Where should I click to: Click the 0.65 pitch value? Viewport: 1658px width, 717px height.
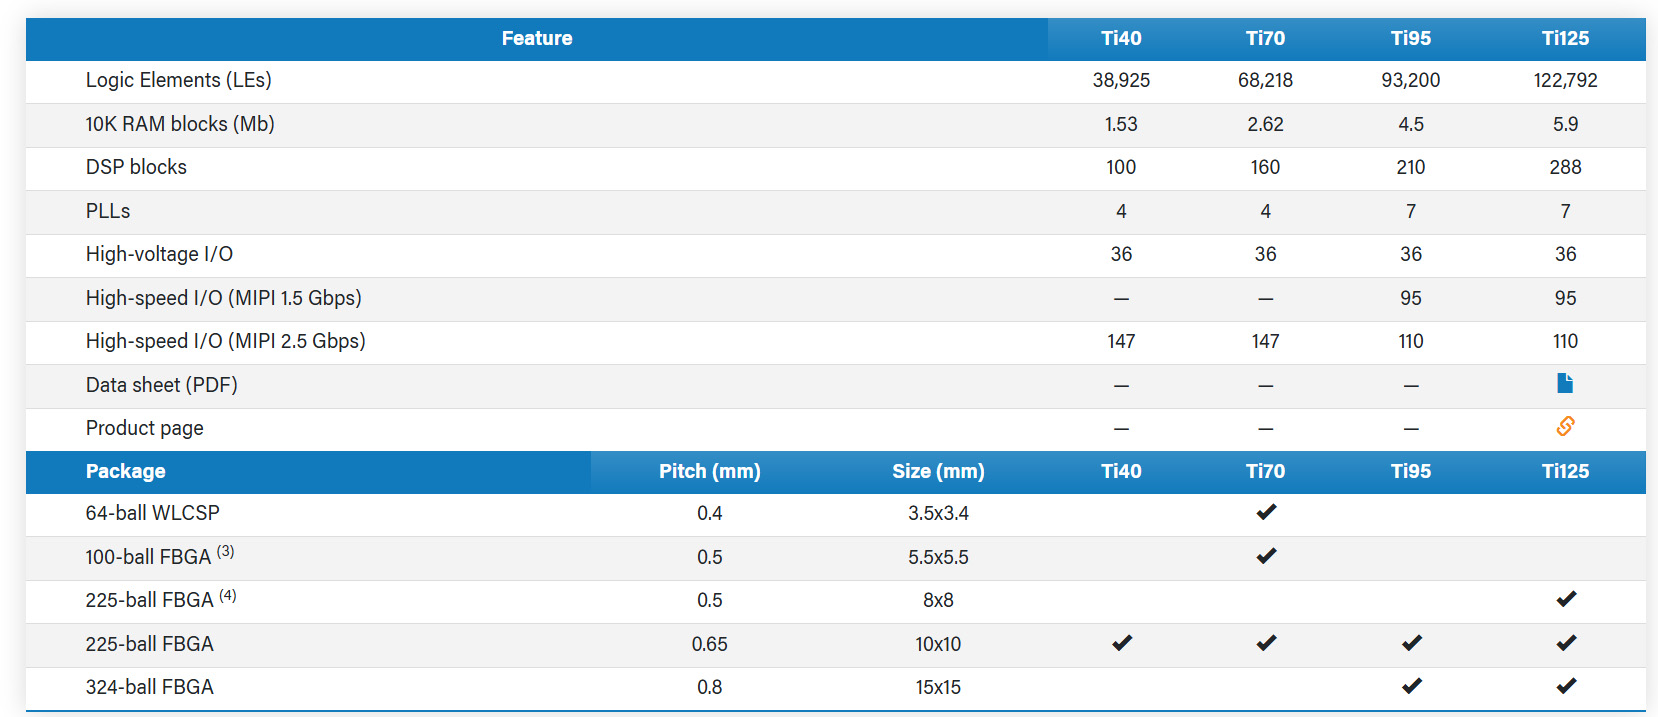point(710,644)
